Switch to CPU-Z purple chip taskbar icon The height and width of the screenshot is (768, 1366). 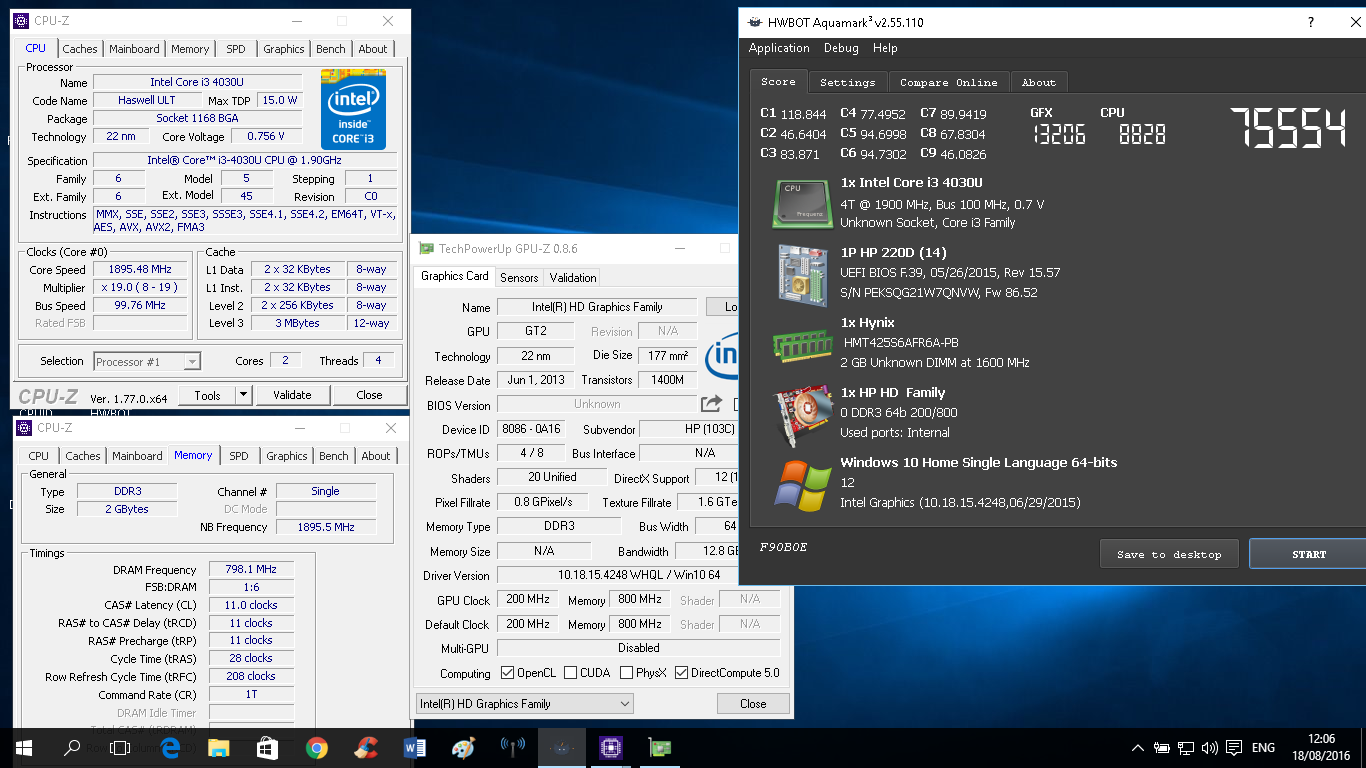click(610, 747)
